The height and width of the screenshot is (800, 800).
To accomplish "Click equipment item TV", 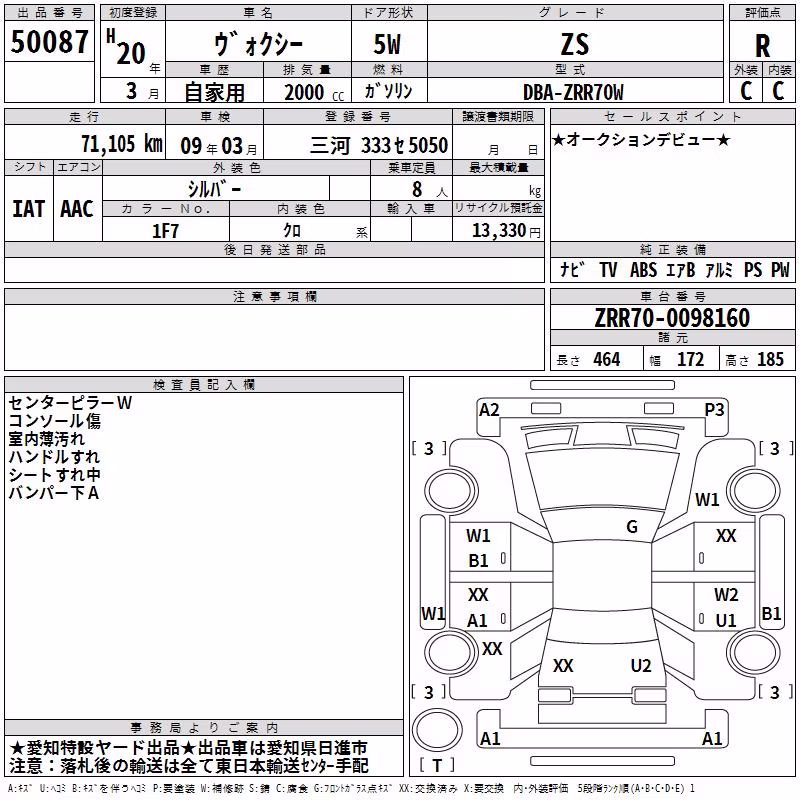I will click(x=608, y=269).
